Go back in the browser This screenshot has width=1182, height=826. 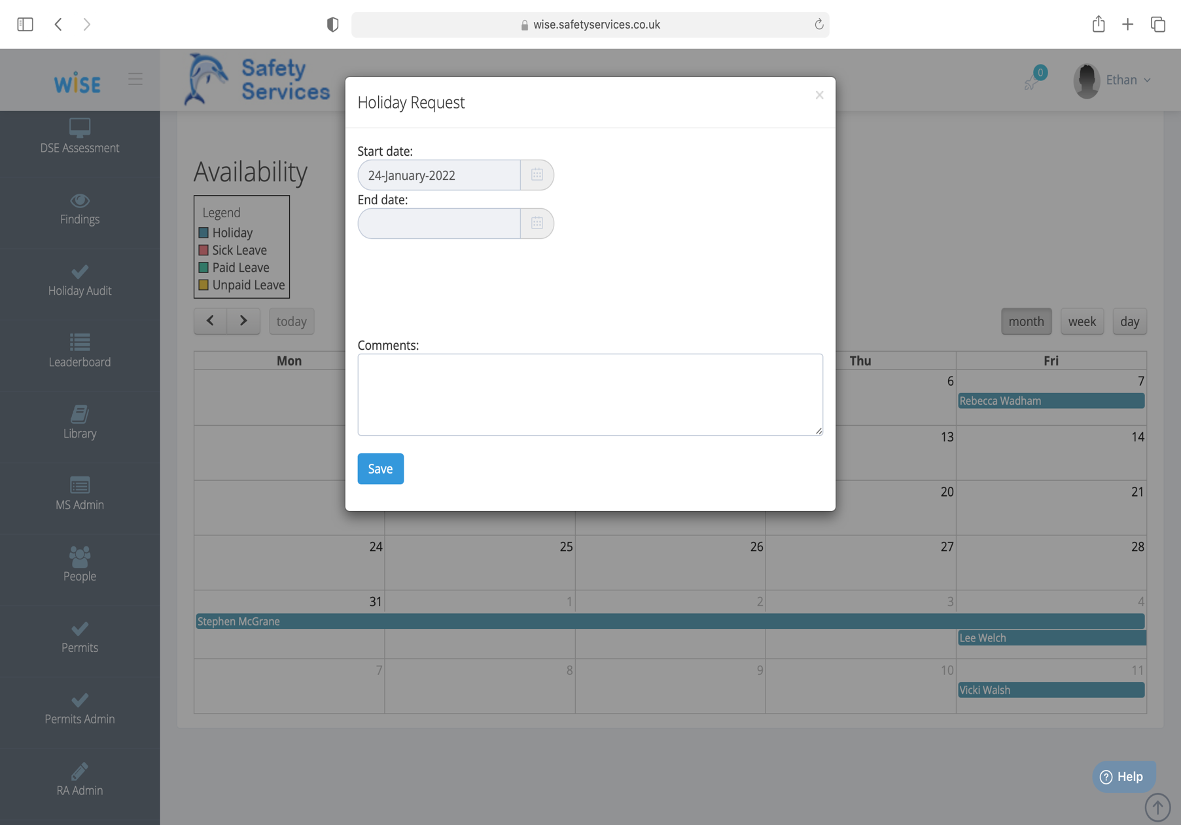click(x=58, y=24)
